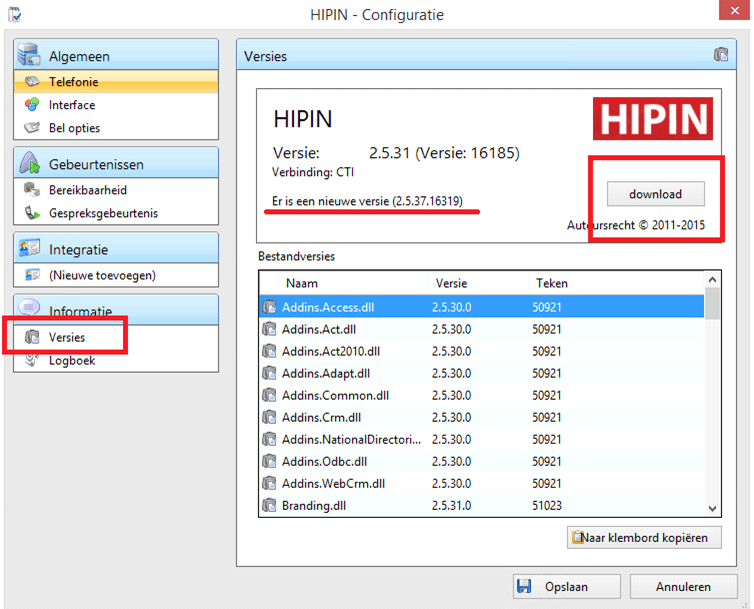Click the Algemeen header computer icon

tap(29, 54)
